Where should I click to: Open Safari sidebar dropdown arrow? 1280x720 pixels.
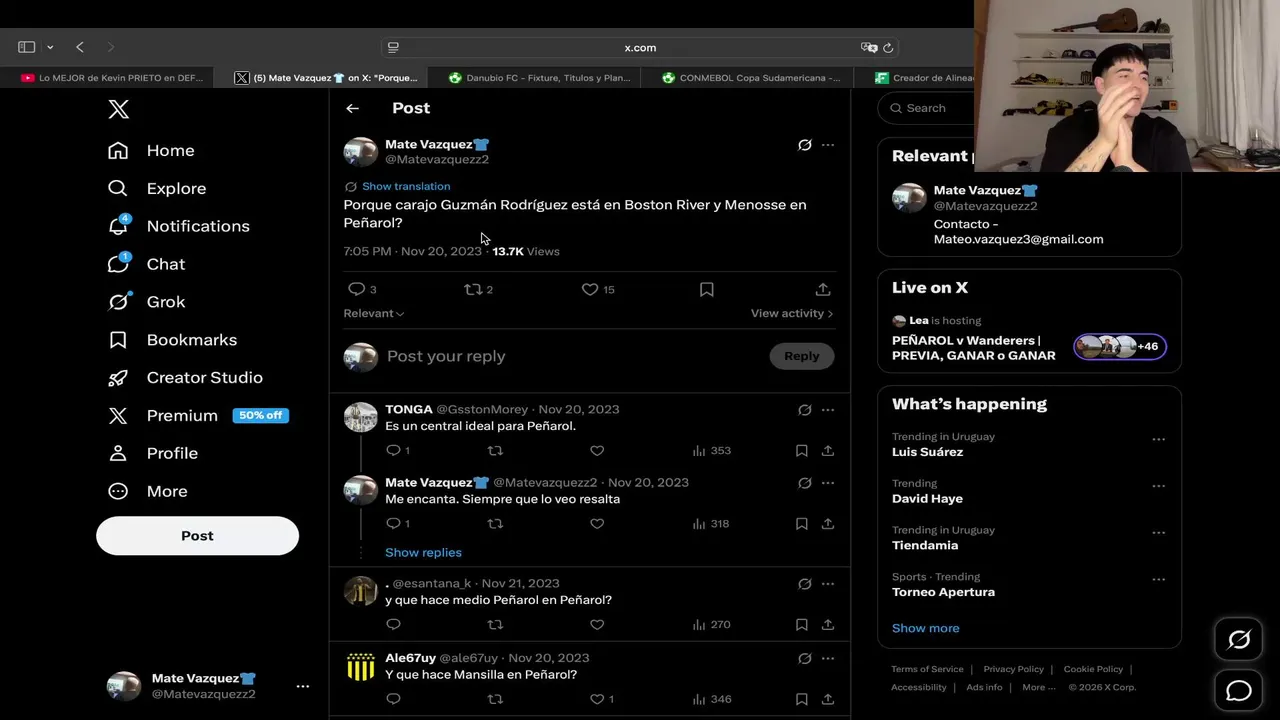[50, 47]
